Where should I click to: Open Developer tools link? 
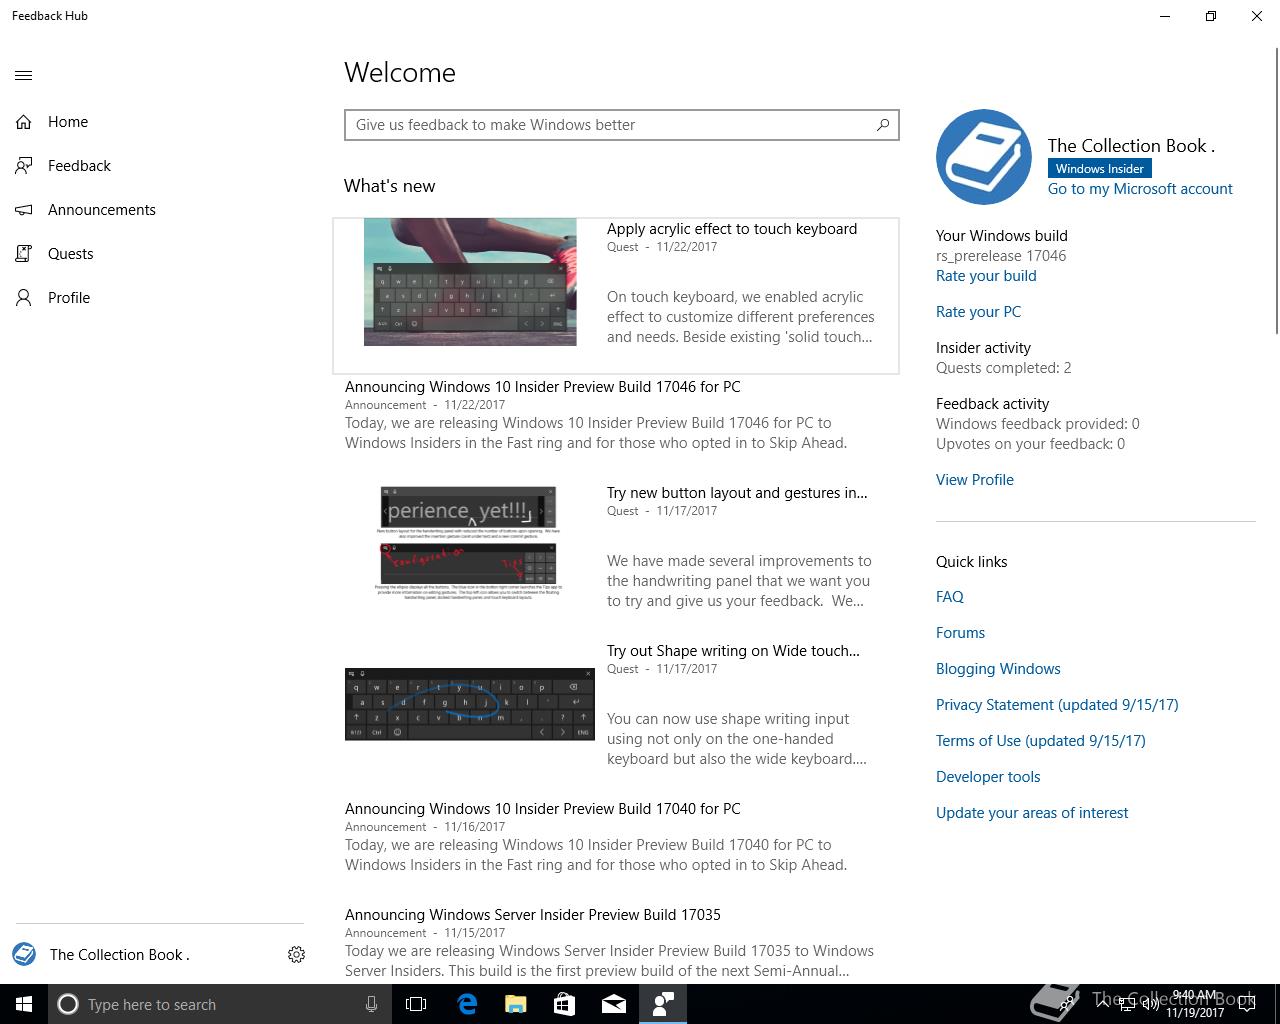[988, 777]
